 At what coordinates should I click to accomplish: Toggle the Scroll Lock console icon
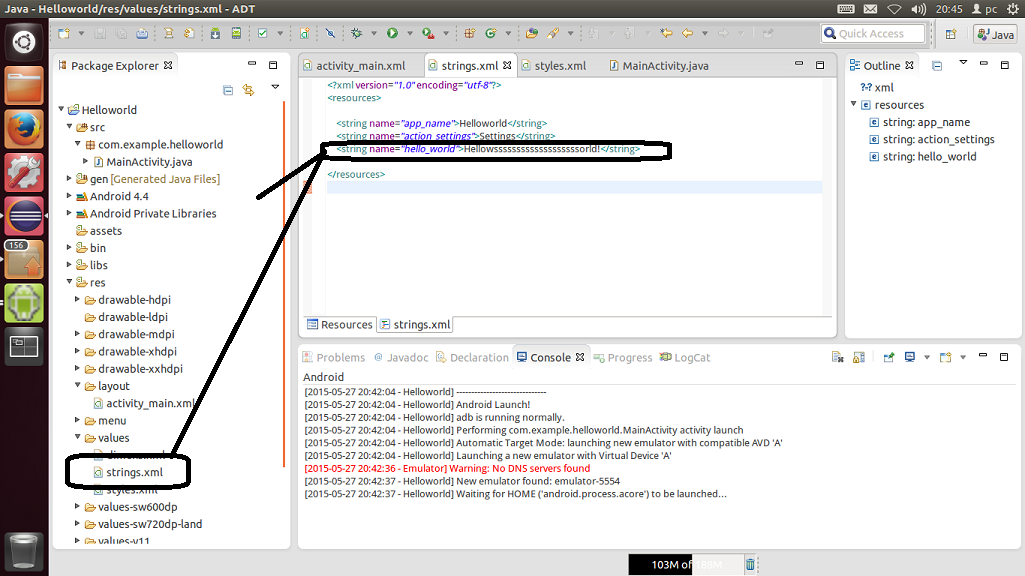pos(859,357)
